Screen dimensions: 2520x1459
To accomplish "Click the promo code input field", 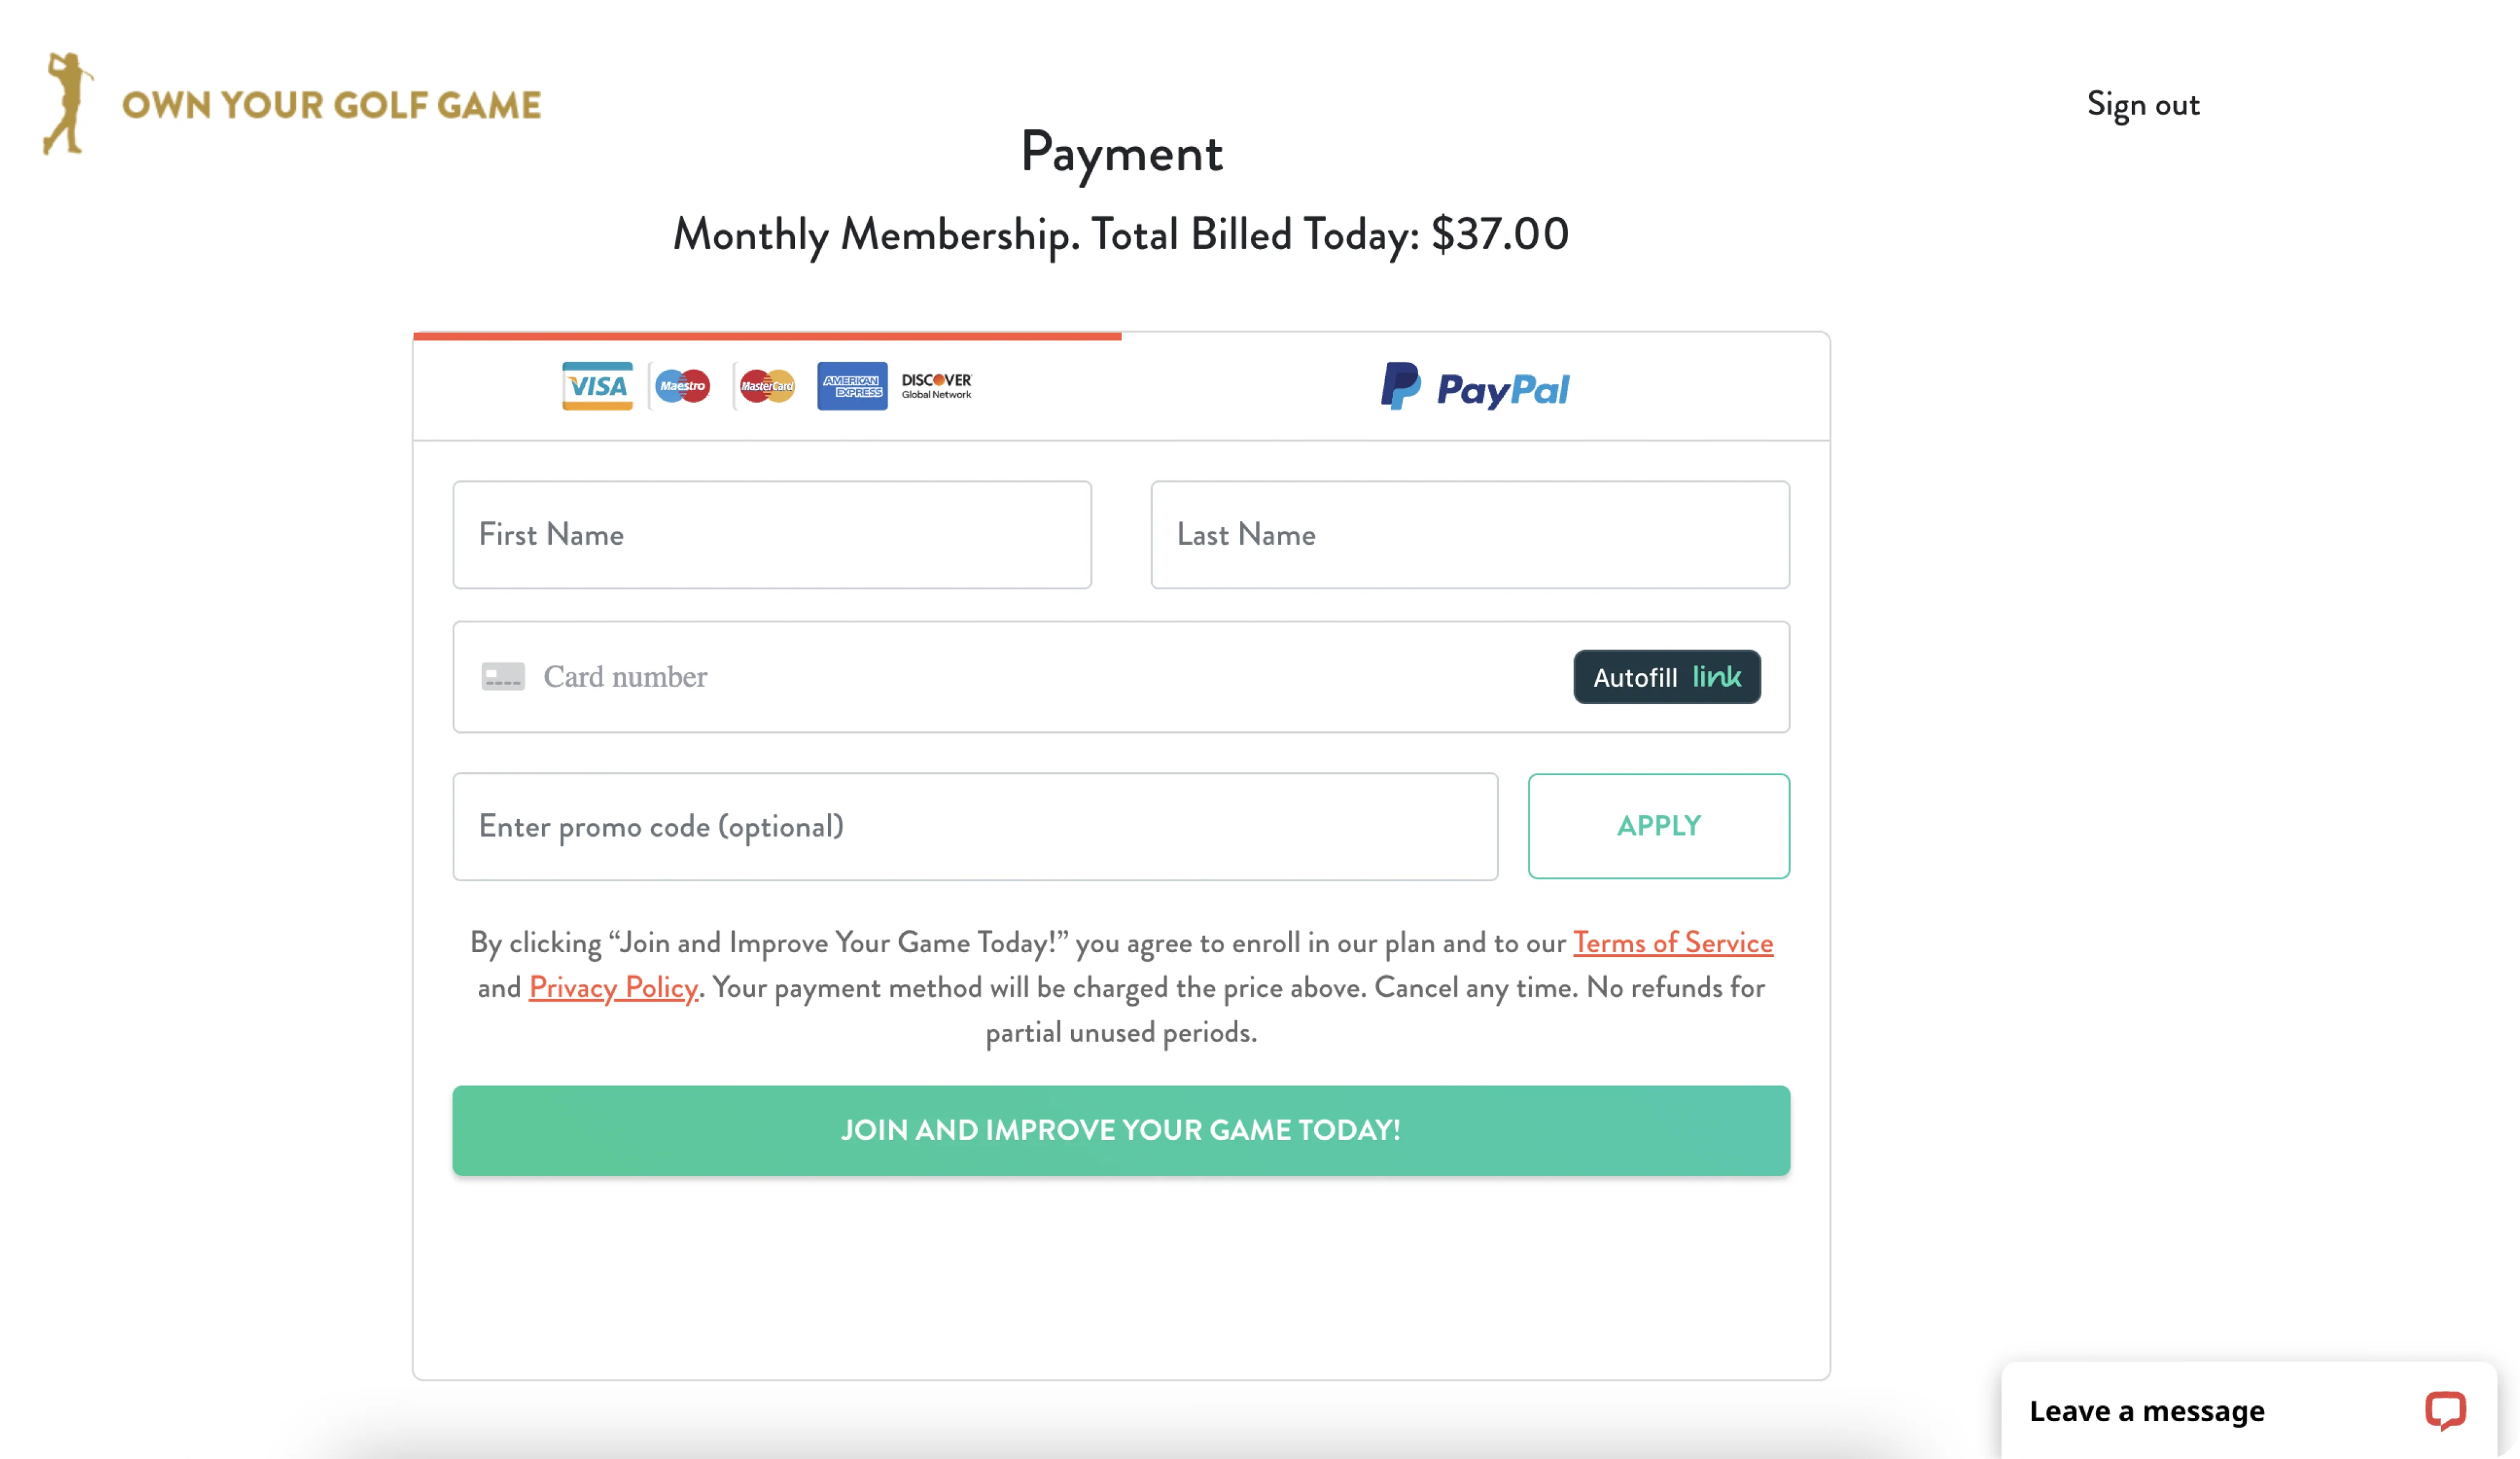I will [x=974, y=827].
